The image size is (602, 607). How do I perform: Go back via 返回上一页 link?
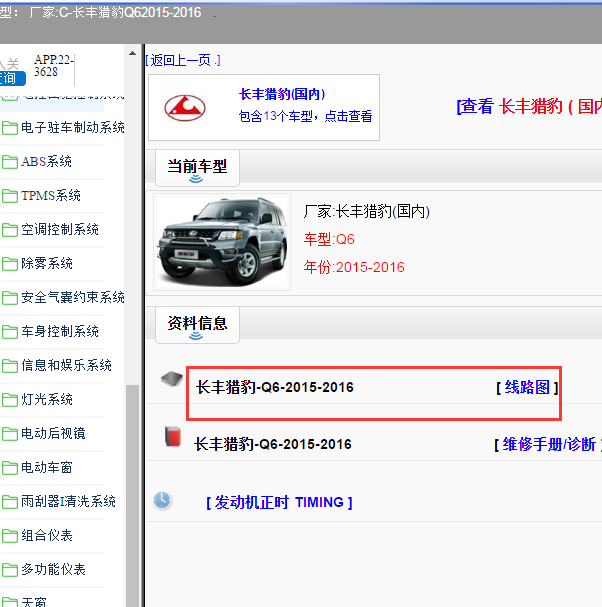tap(183, 60)
